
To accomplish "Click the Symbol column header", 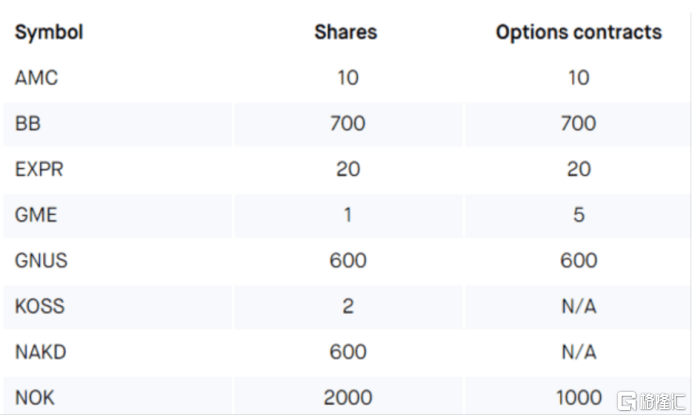I will pyautogui.click(x=49, y=32).
